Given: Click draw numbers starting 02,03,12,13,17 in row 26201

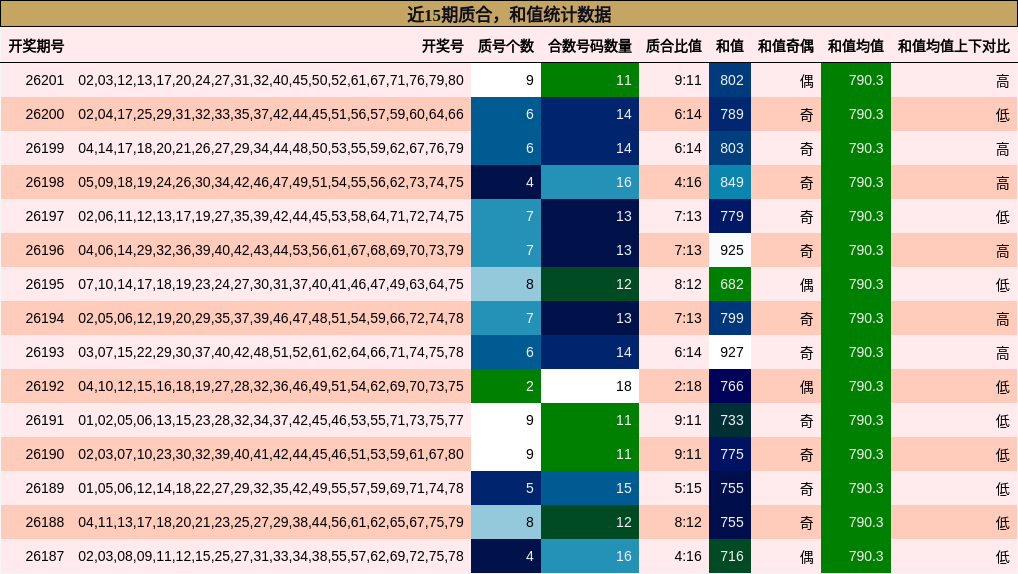Looking at the screenshot, I should [271, 81].
